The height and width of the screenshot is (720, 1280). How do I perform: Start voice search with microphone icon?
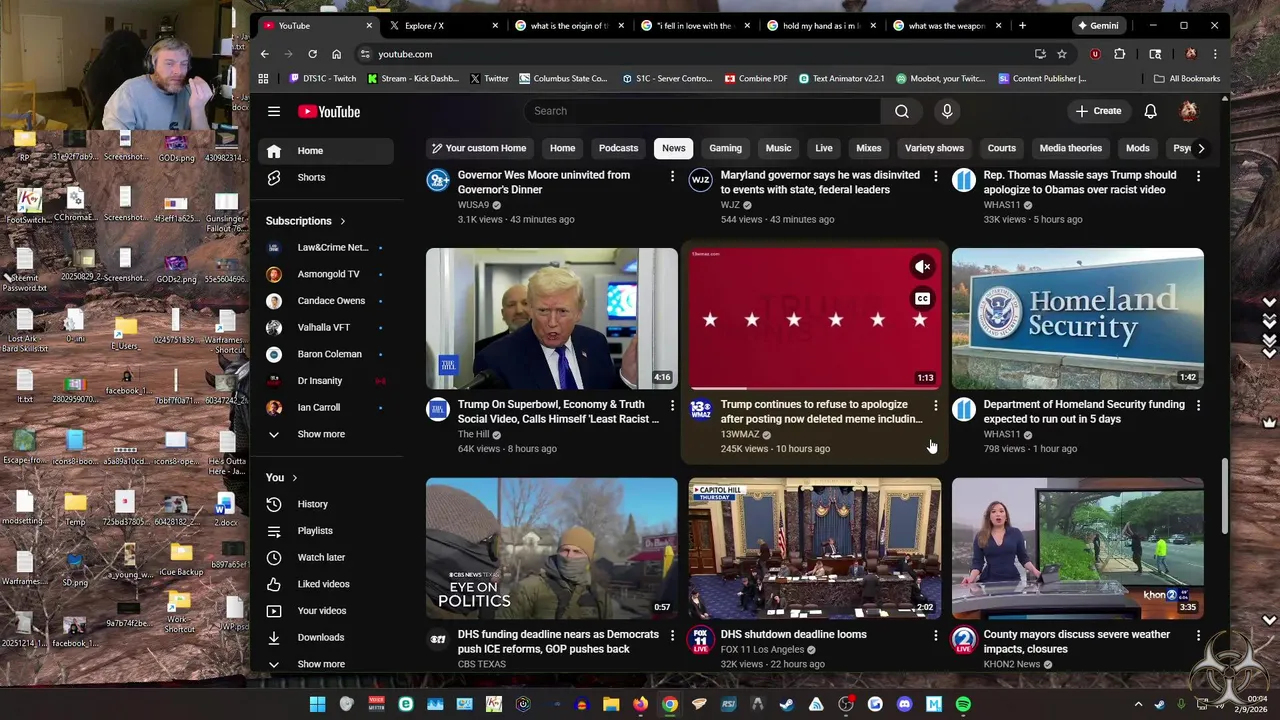(x=947, y=111)
